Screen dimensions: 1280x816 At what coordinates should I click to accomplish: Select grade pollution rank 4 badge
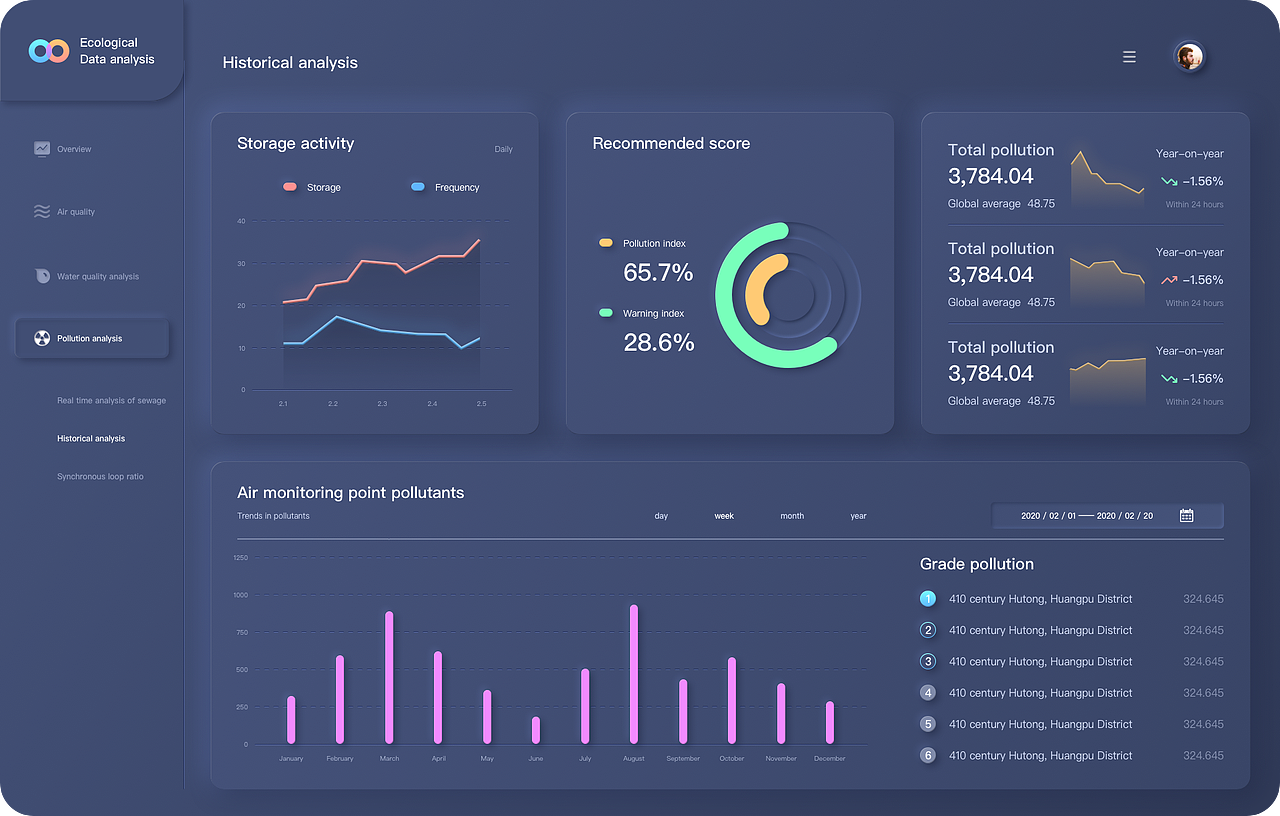[x=928, y=692]
